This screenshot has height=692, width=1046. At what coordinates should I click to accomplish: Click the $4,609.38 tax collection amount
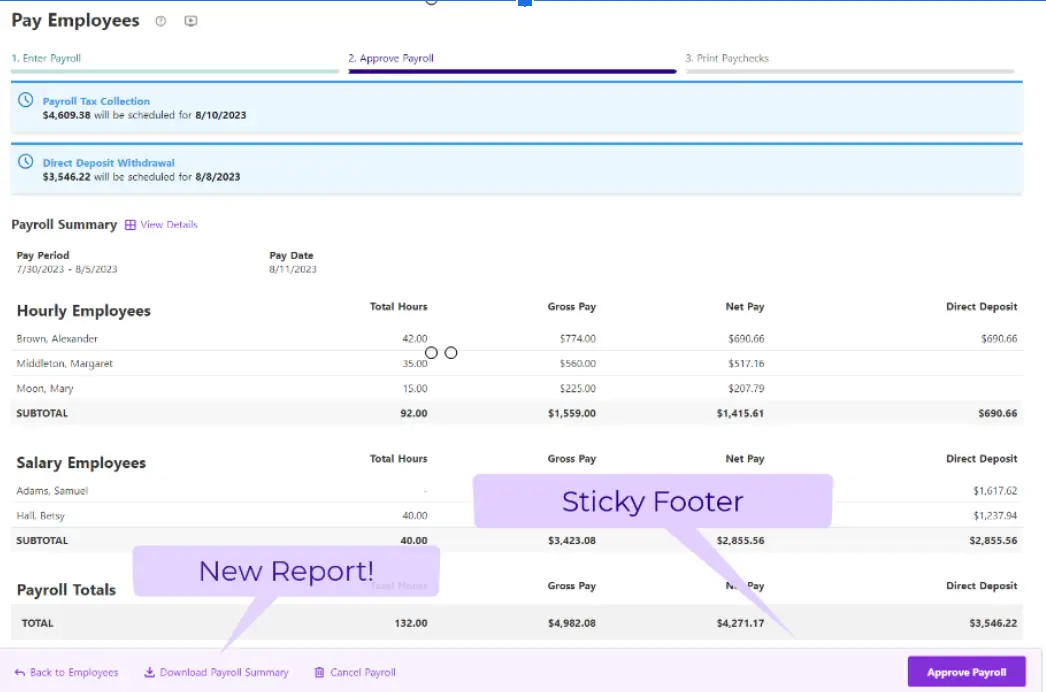pyautogui.click(x=66, y=115)
